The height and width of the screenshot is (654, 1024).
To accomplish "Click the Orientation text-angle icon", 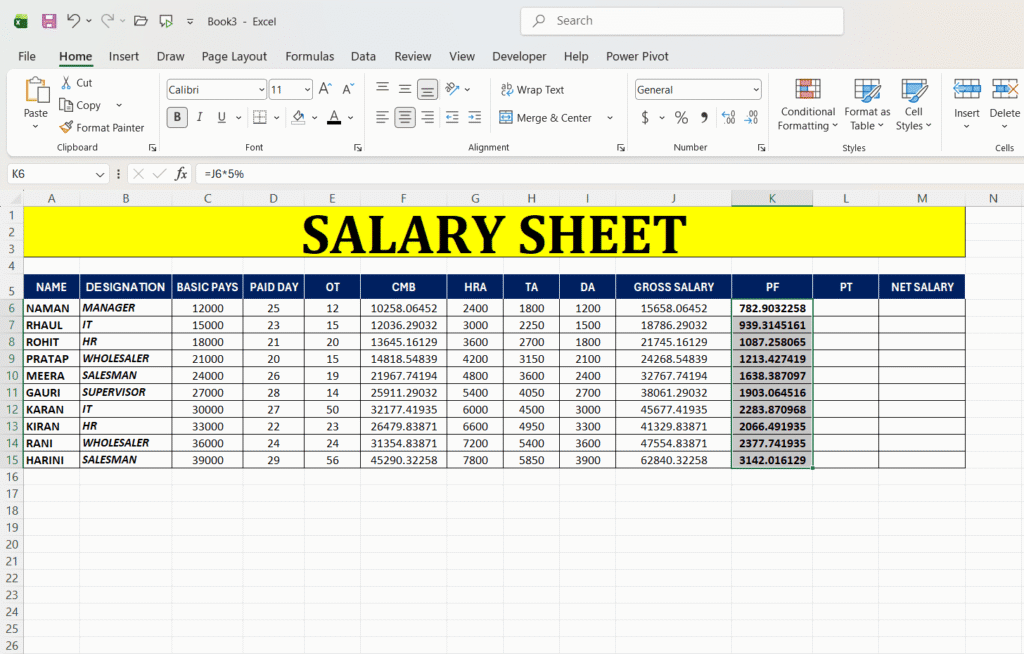I will coord(452,89).
